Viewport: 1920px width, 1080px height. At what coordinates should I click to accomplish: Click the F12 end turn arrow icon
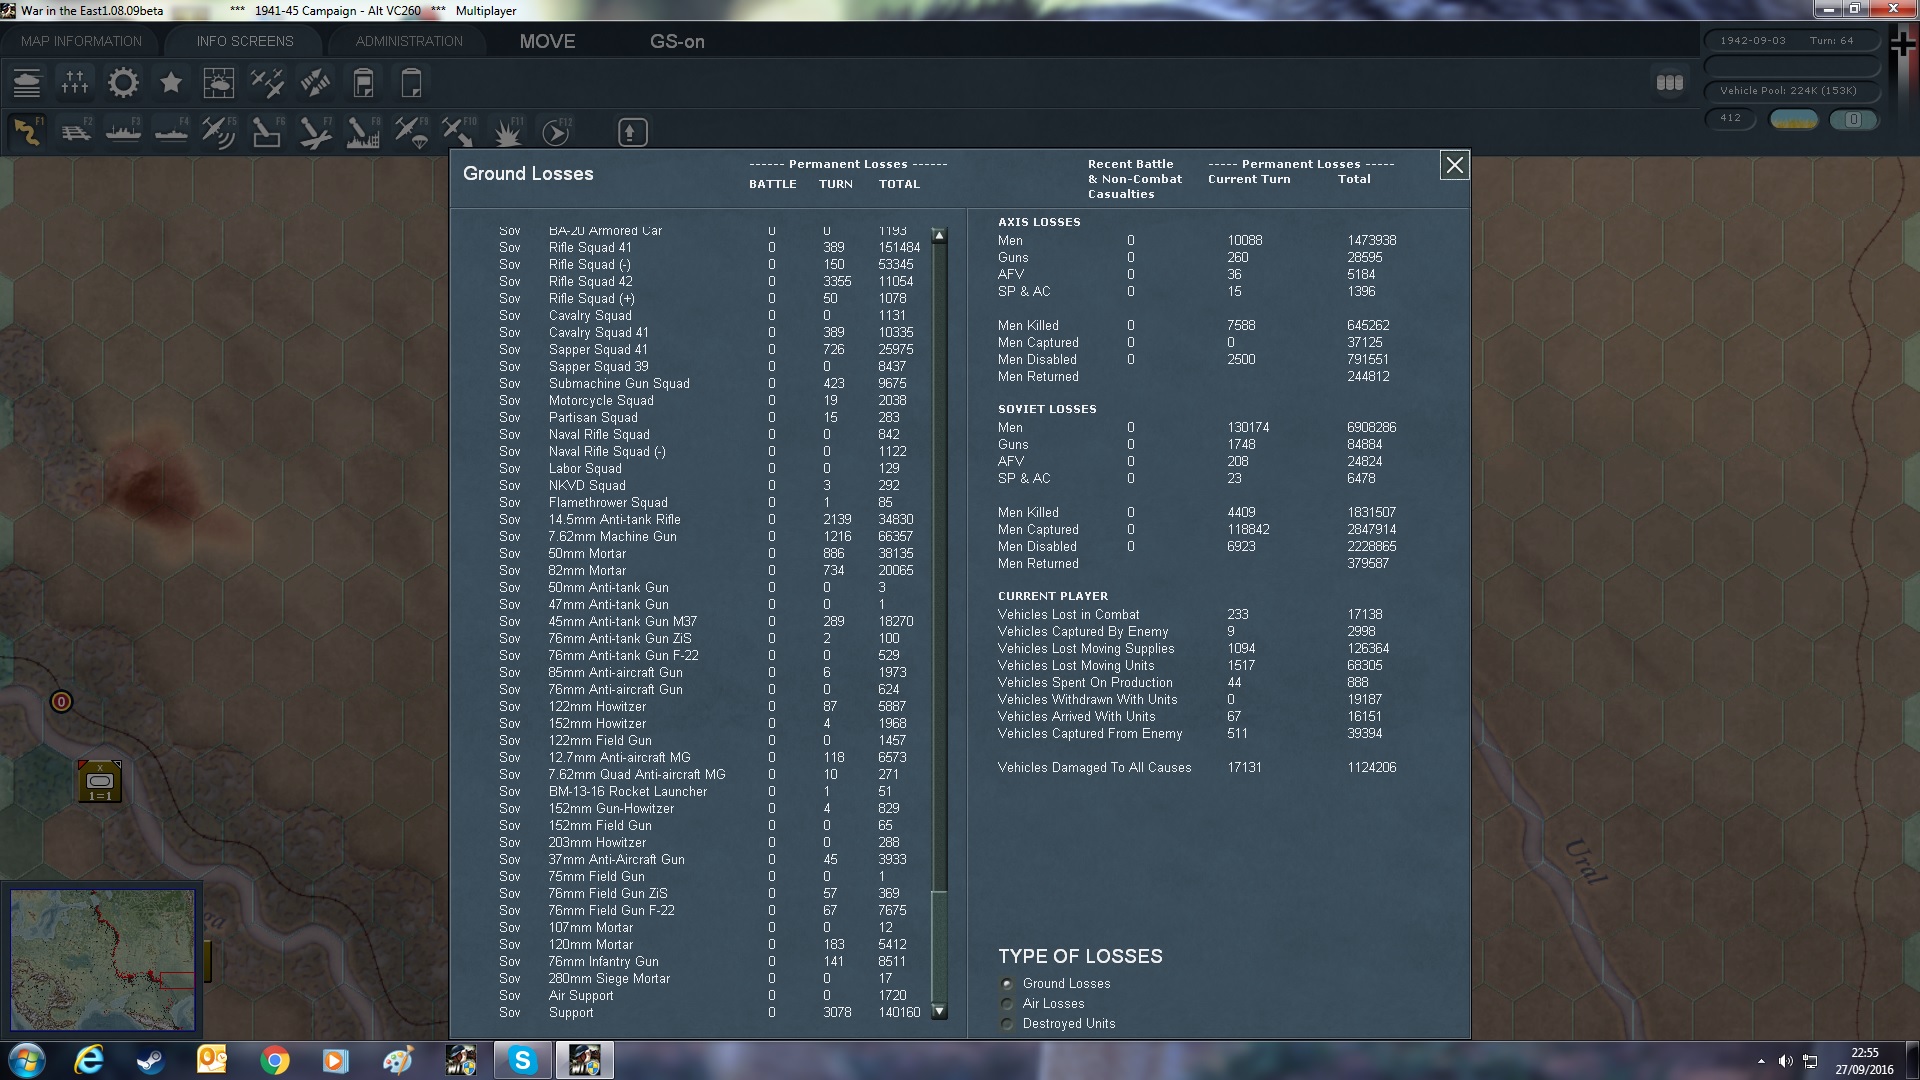pos(556,132)
